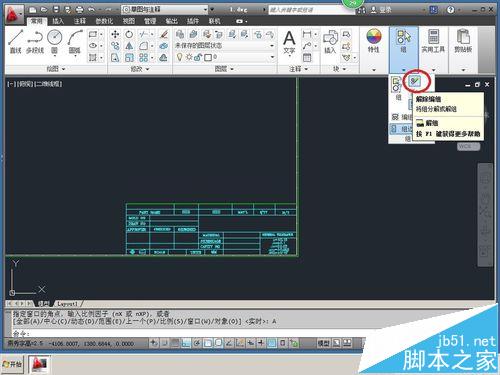This screenshot has width=500, height=375.
Task: Expand the Layers (图层) panel
Action: click(x=224, y=69)
